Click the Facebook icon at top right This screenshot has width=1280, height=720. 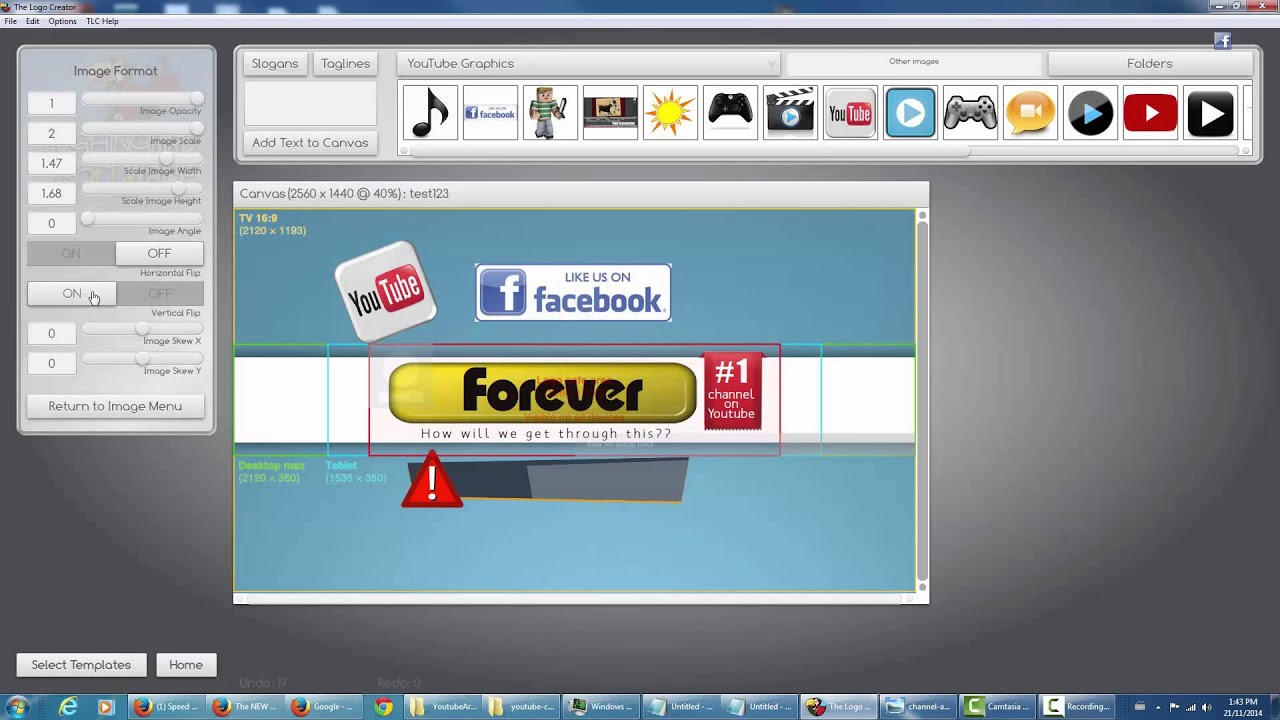pos(1222,41)
